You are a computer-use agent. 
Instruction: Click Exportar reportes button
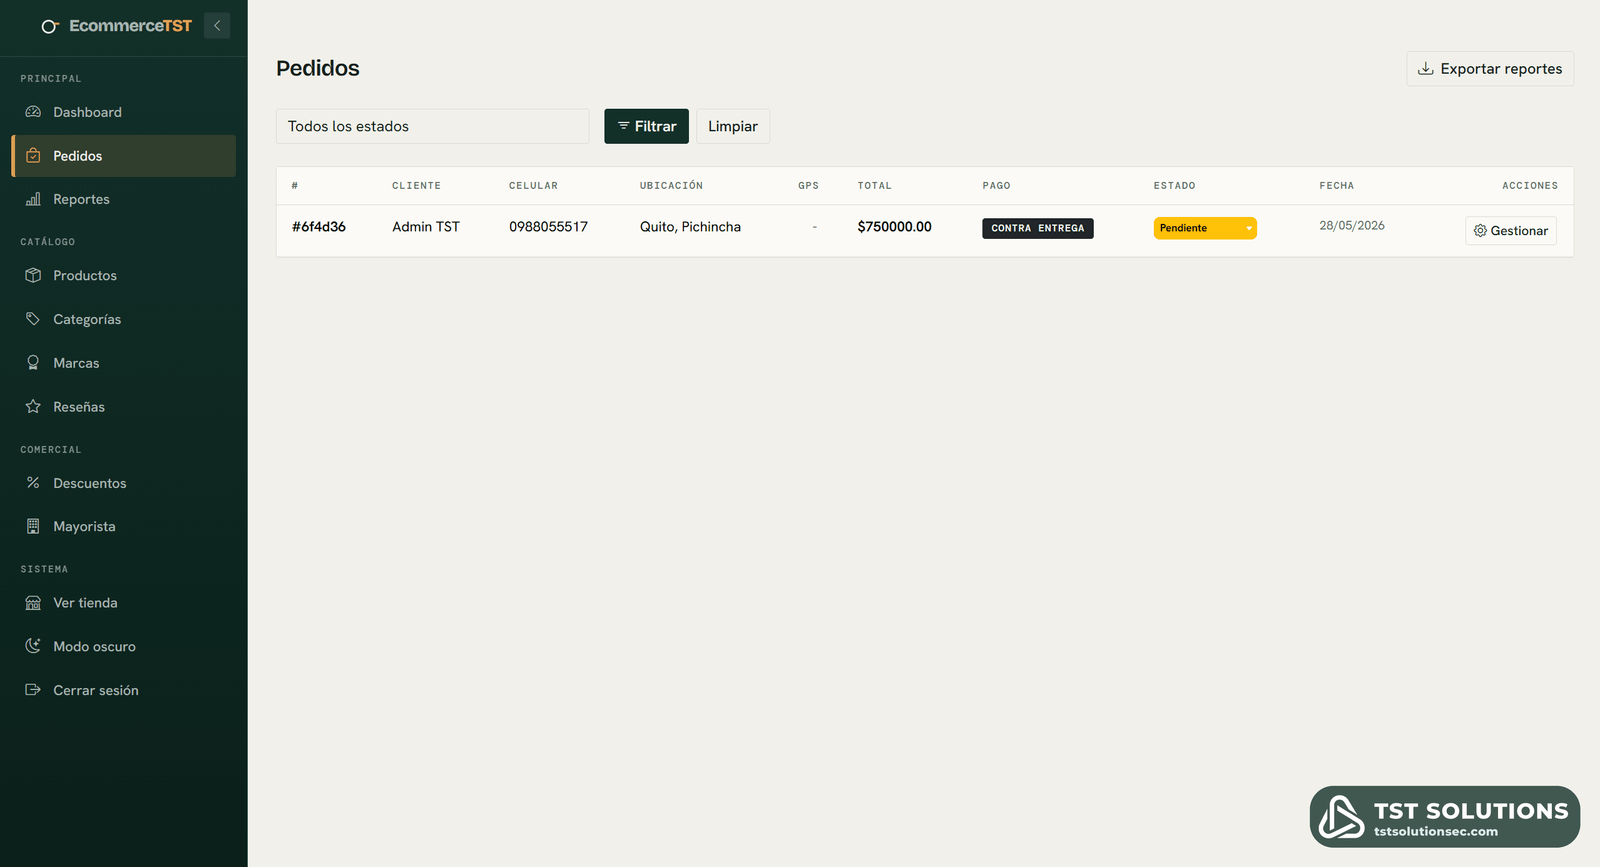tap(1490, 69)
